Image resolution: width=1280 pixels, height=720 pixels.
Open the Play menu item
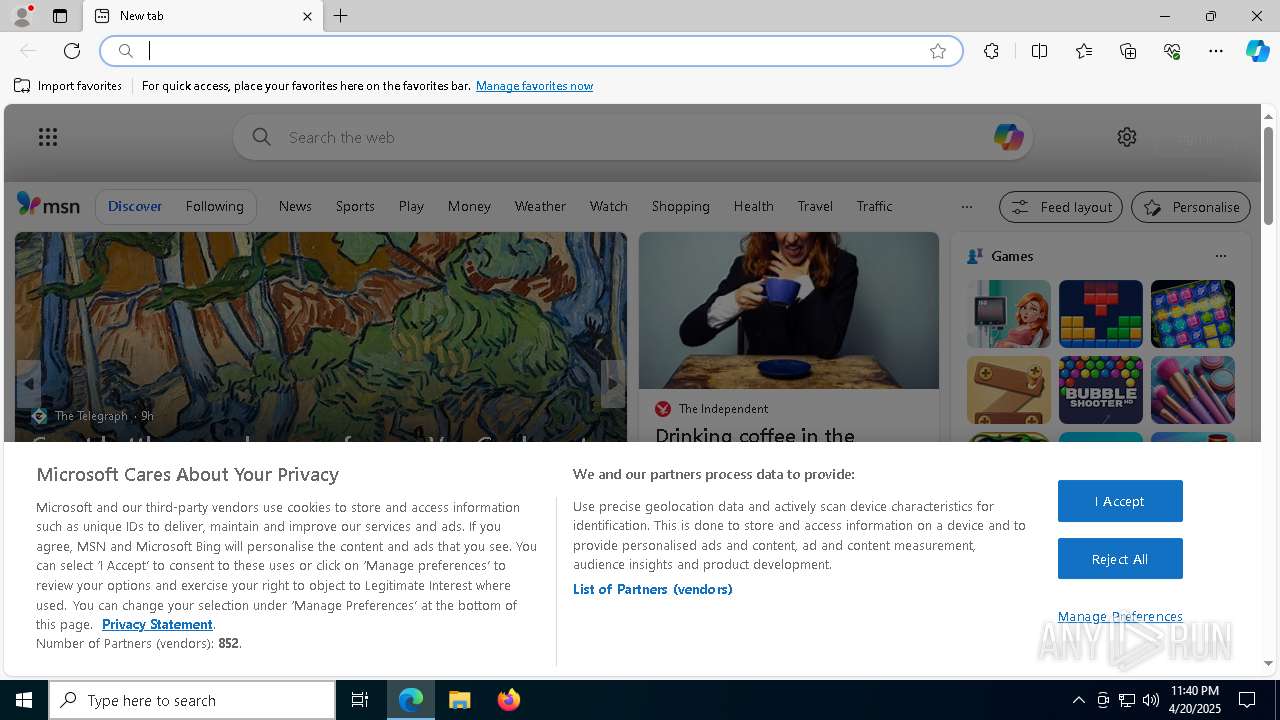pos(411,206)
